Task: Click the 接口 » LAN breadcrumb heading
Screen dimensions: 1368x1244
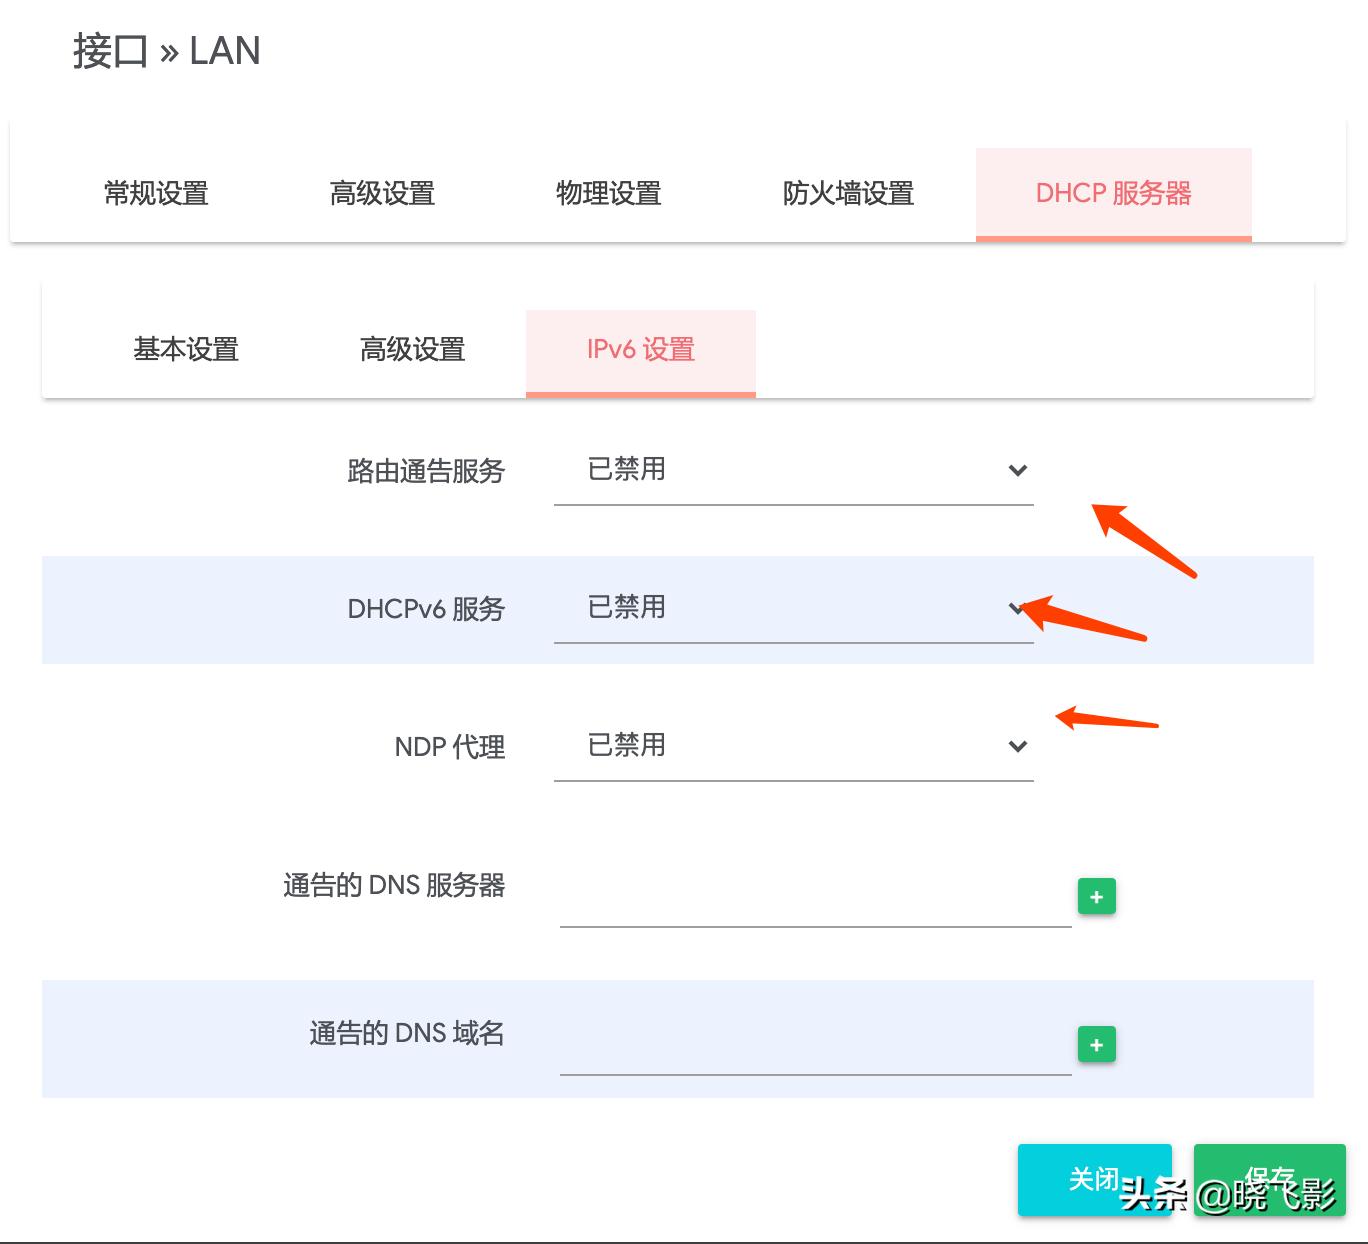Action: [165, 50]
